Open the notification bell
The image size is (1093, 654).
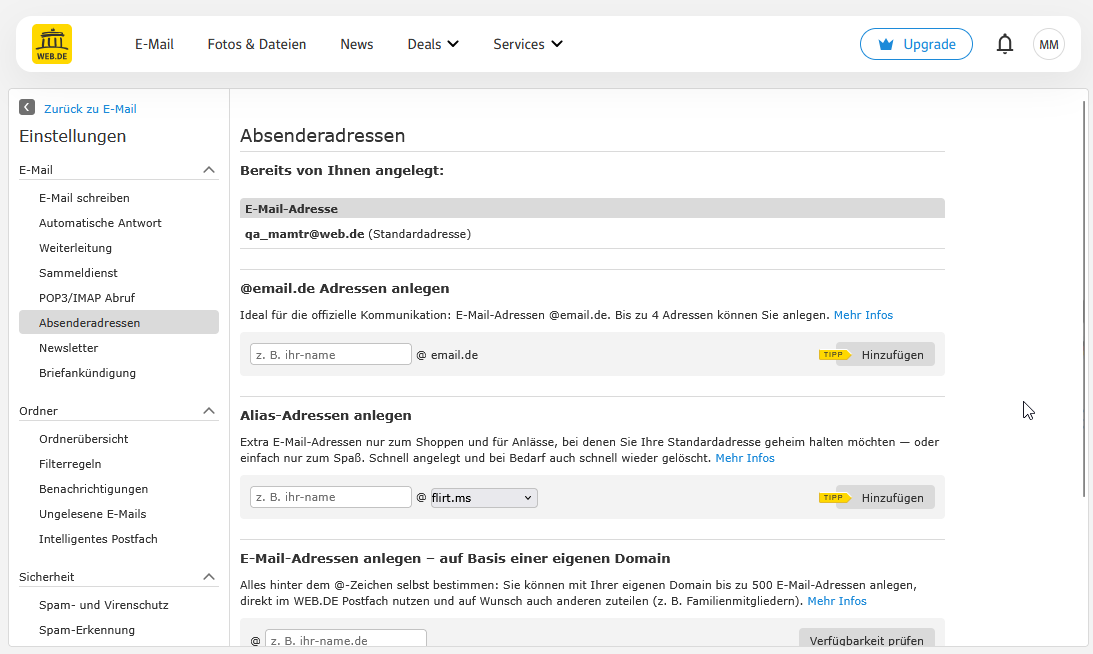pos(1004,43)
